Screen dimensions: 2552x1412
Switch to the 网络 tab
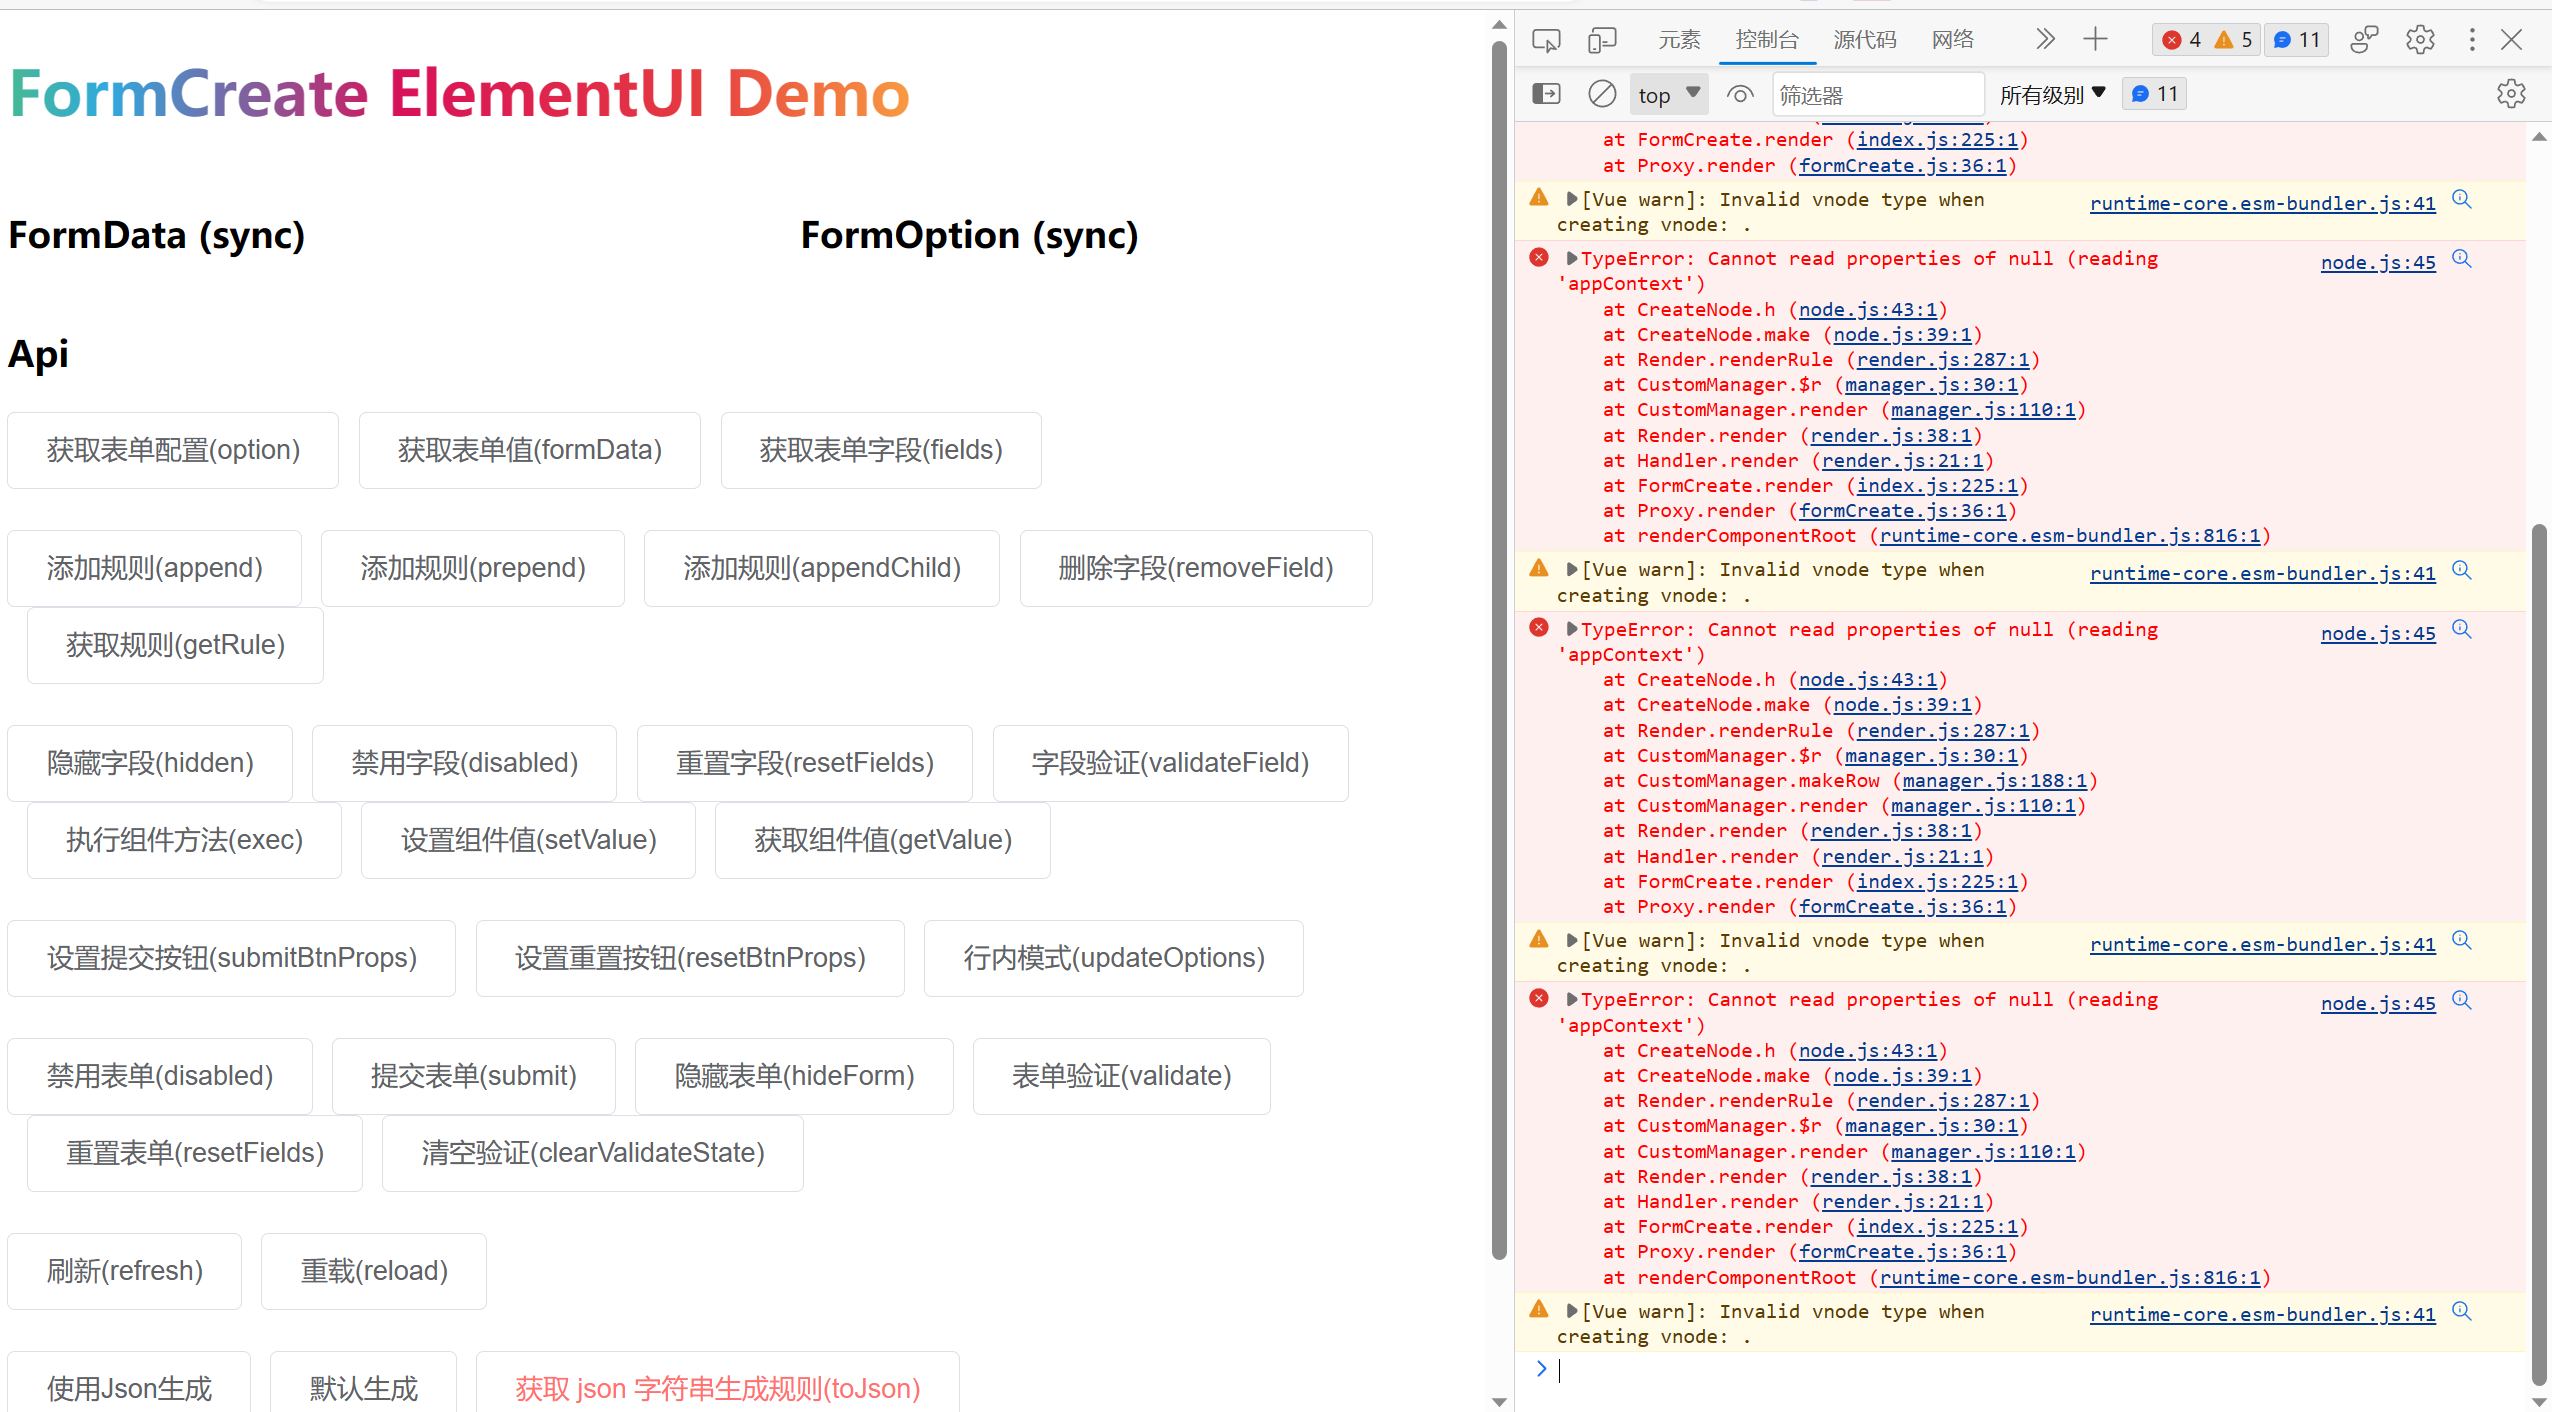[1952, 39]
